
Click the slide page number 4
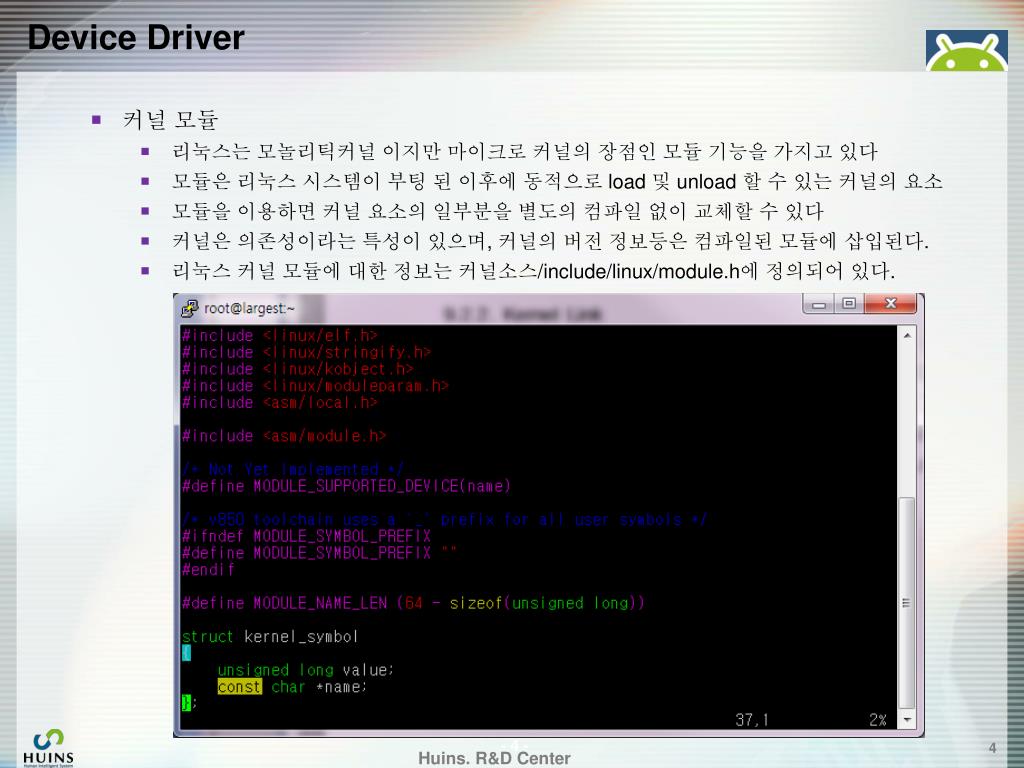pos(992,749)
